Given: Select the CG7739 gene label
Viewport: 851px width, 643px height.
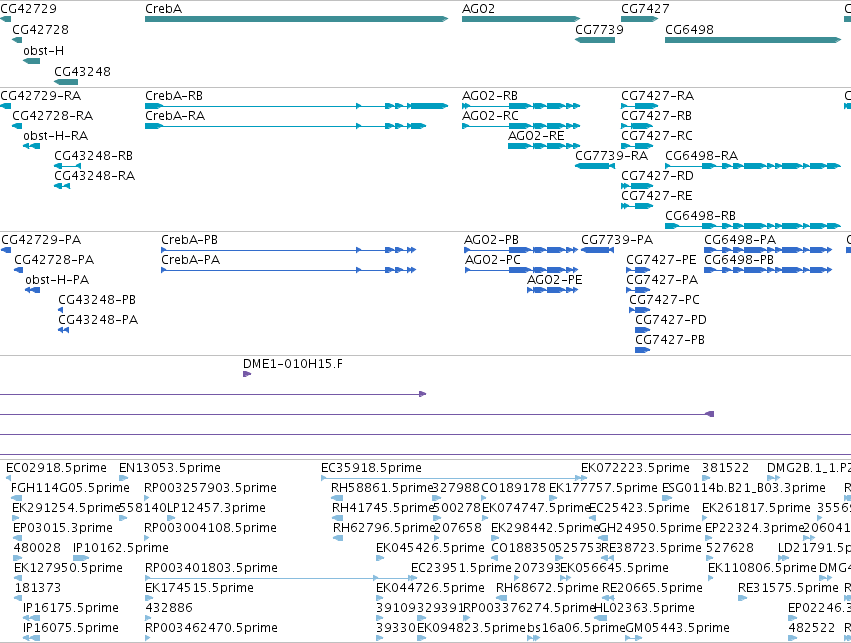Looking at the screenshot, I should point(599,29).
